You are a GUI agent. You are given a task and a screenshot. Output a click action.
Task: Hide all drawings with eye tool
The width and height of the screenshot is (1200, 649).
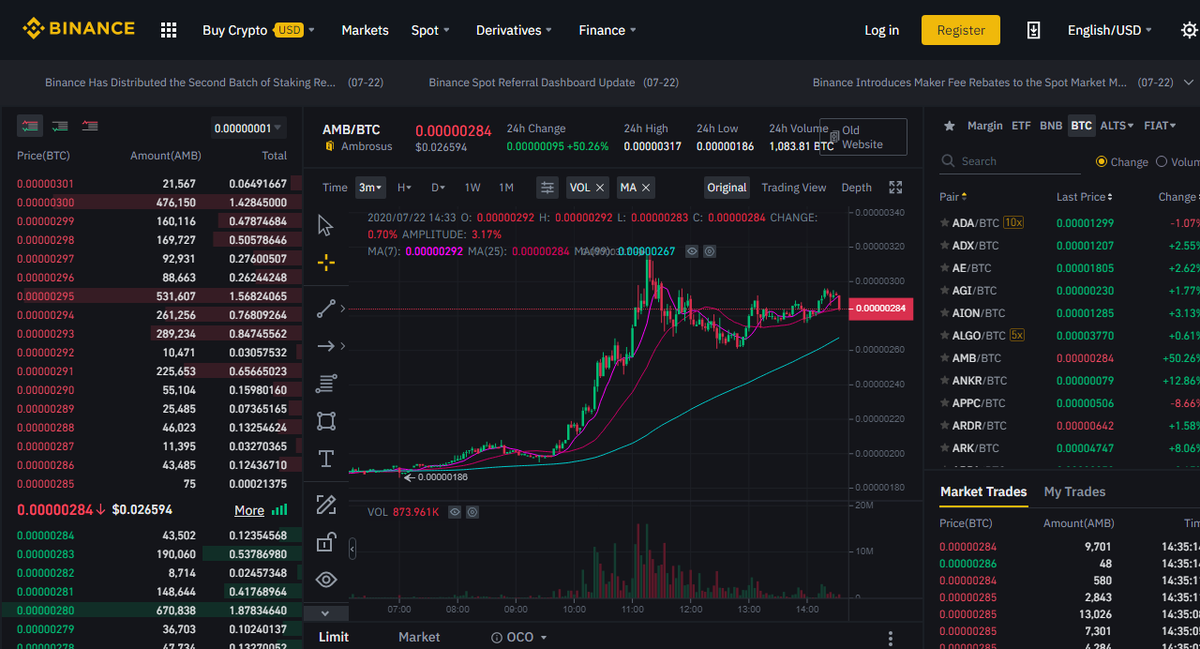click(325, 579)
